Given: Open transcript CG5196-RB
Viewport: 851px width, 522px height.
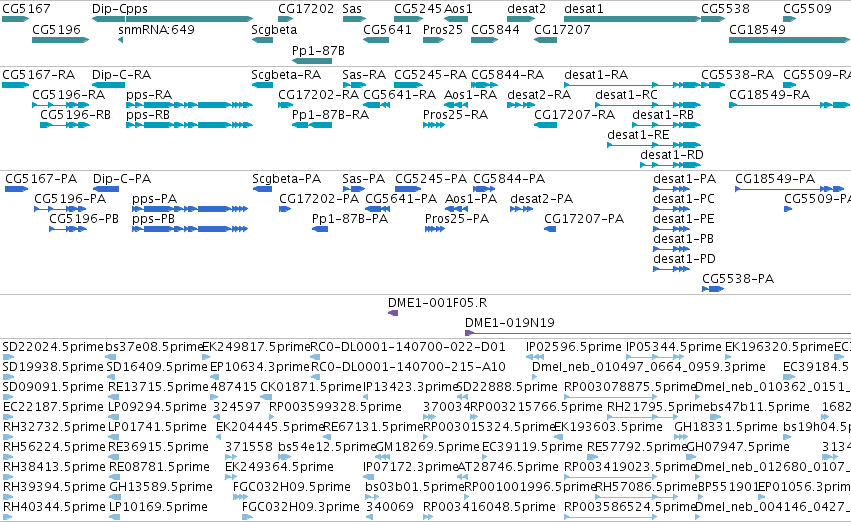Looking at the screenshot, I should tap(75, 115).
